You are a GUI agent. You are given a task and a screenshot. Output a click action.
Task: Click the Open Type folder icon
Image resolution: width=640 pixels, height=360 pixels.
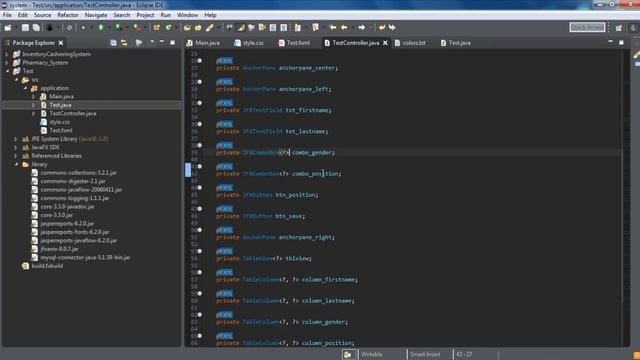tap(187, 28)
